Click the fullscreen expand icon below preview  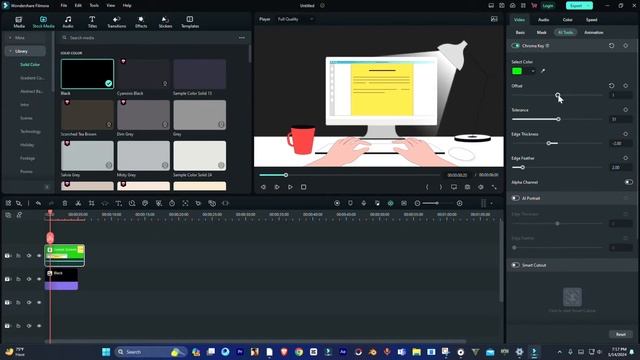(494, 187)
